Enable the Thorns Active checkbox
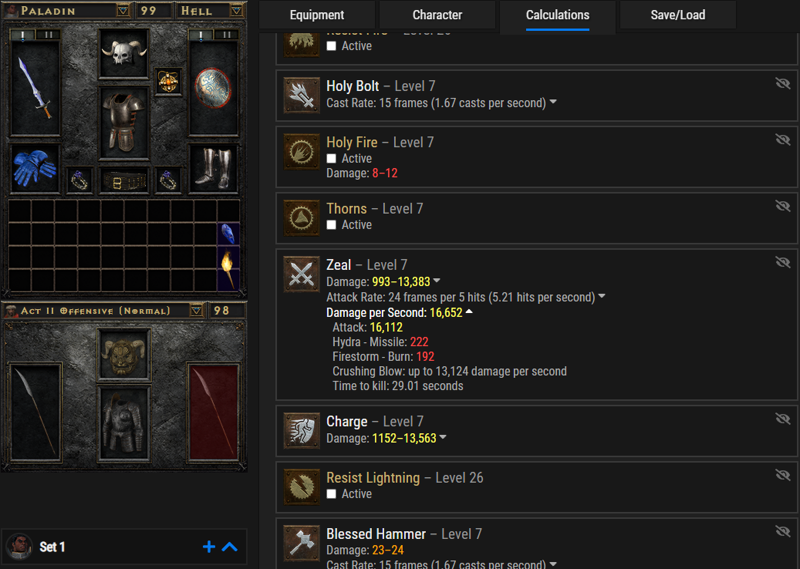Screen dimensions: 800x569 [x=332, y=225]
